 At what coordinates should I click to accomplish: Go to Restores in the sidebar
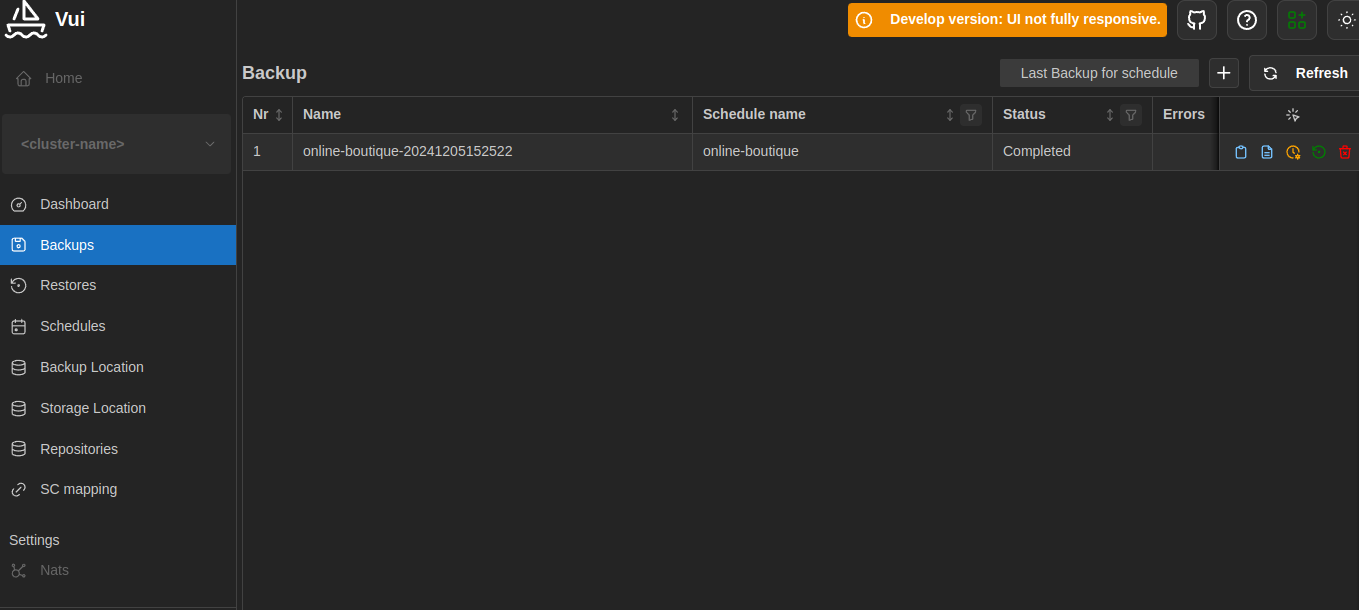(68, 285)
